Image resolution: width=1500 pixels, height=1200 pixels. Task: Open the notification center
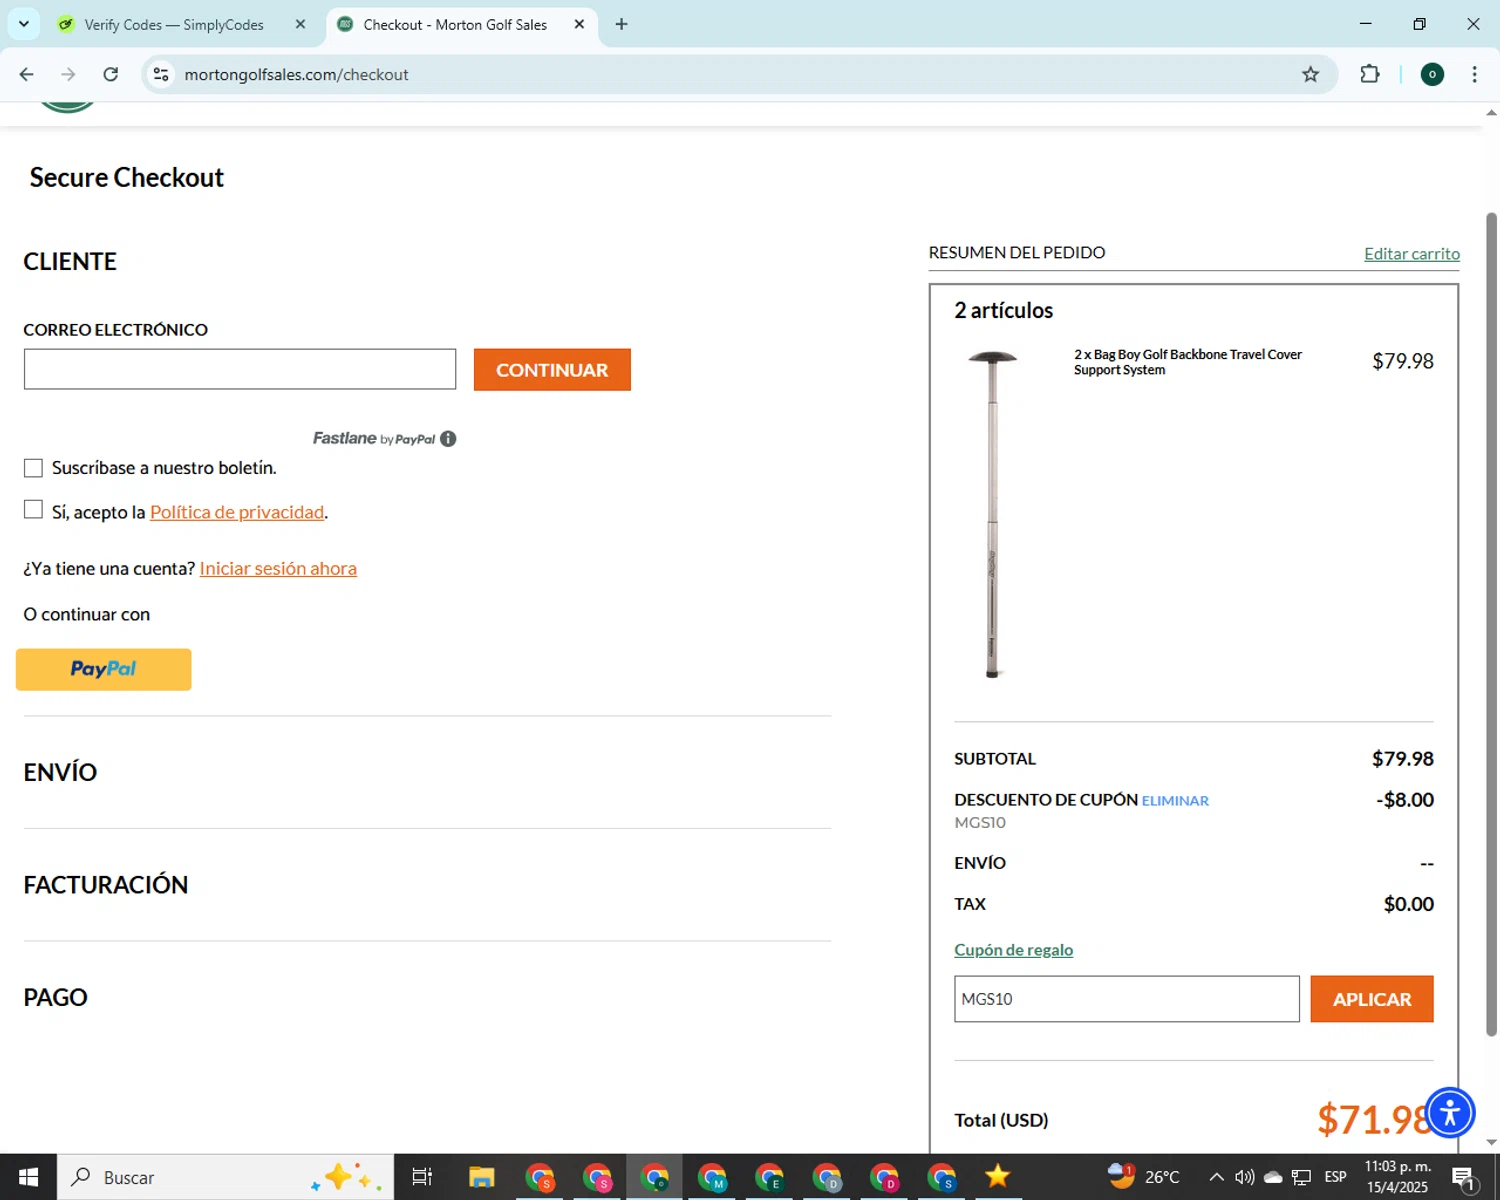1463,1178
